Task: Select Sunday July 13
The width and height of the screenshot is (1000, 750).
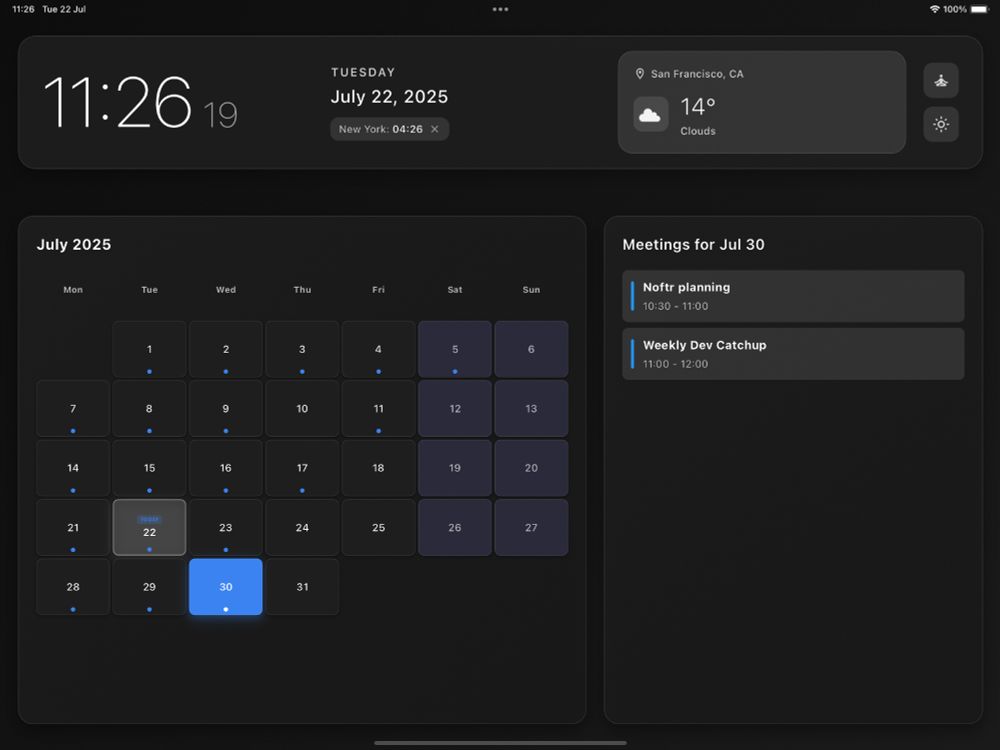Action: [x=531, y=408]
